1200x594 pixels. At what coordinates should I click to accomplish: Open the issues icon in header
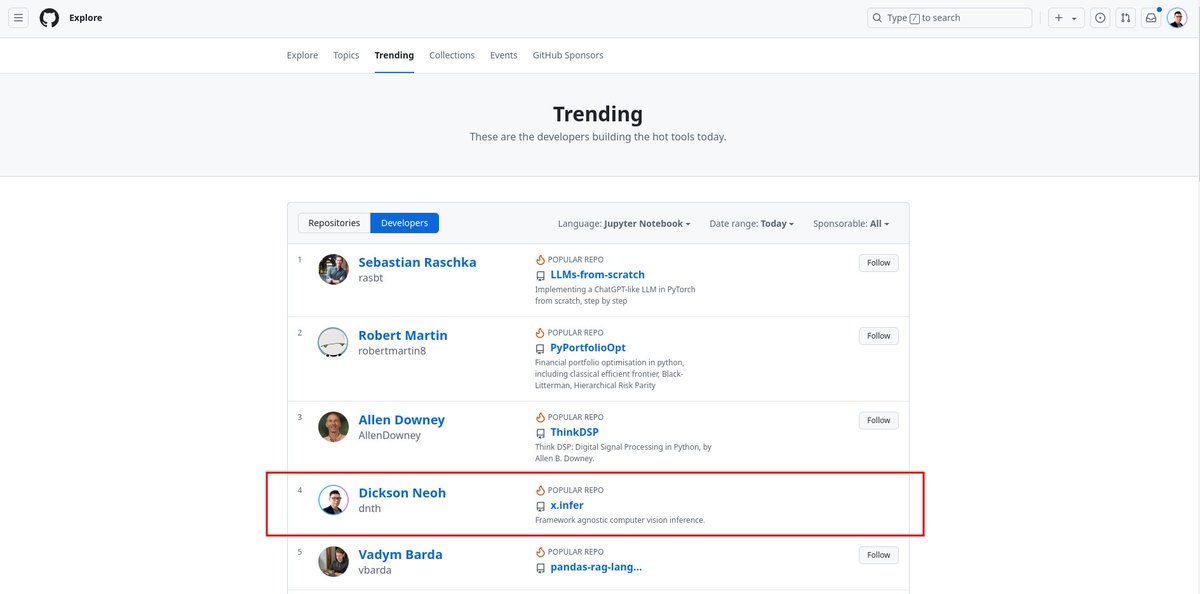click(1100, 18)
